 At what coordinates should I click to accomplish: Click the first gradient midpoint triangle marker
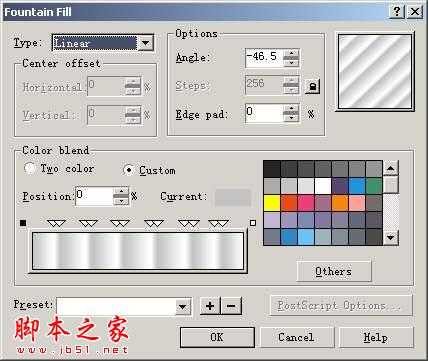click(56, 223)
